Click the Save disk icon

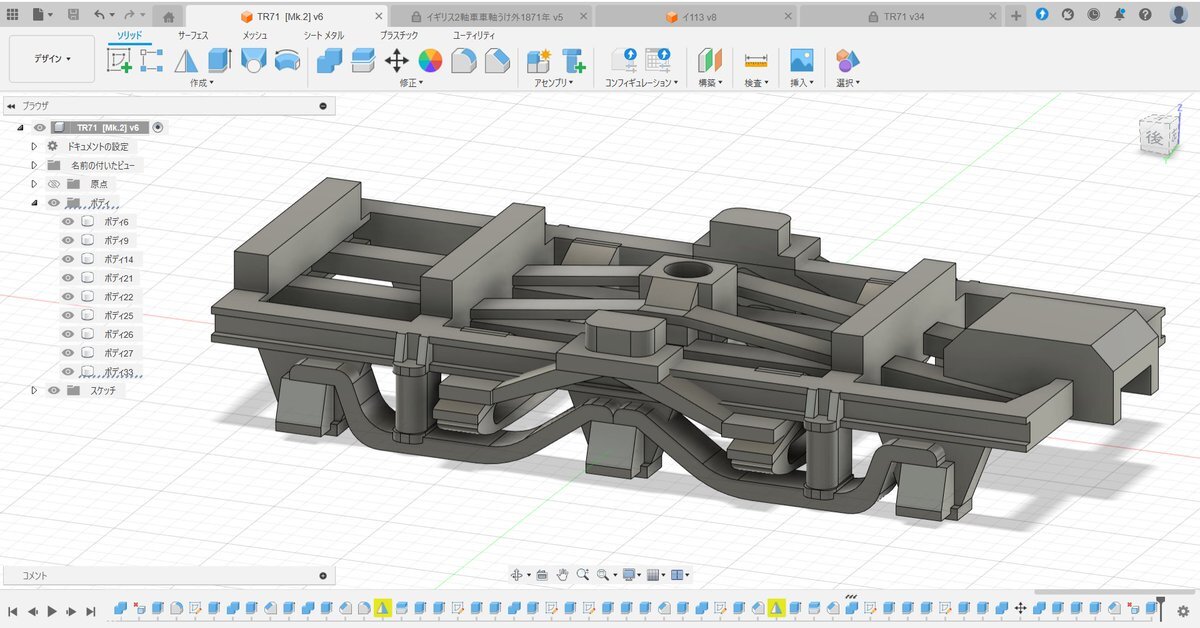pyautogui.click(x=73, y=15)
